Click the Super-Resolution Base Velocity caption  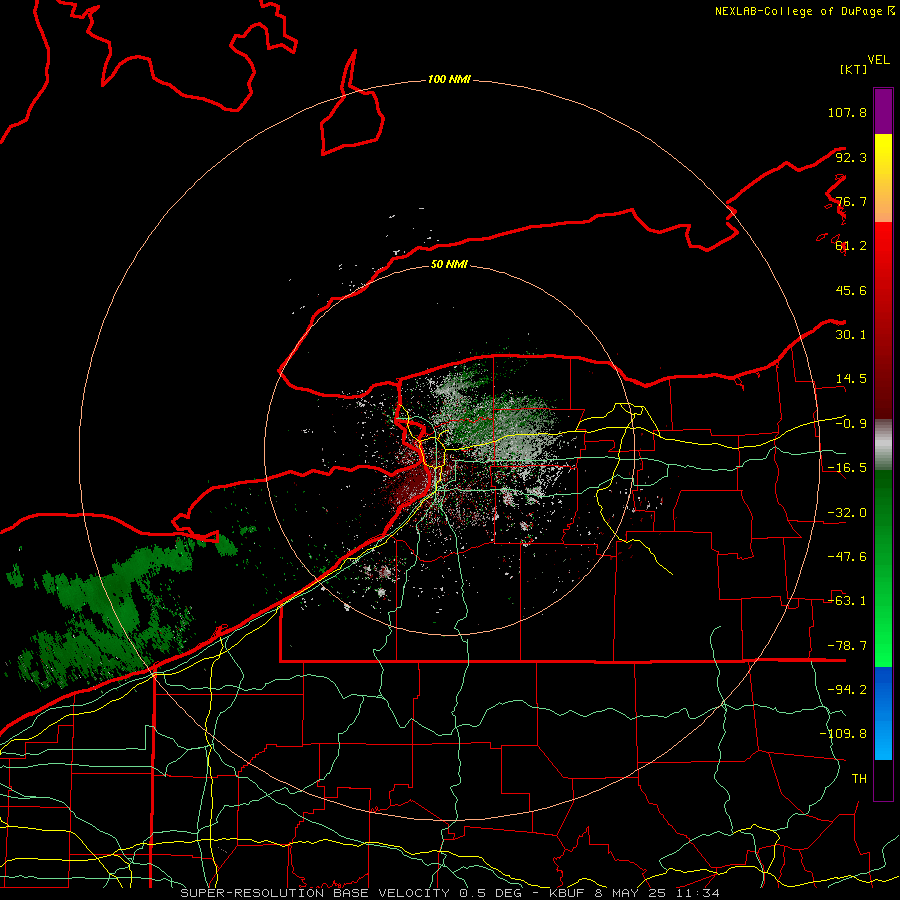coord(450,893)
